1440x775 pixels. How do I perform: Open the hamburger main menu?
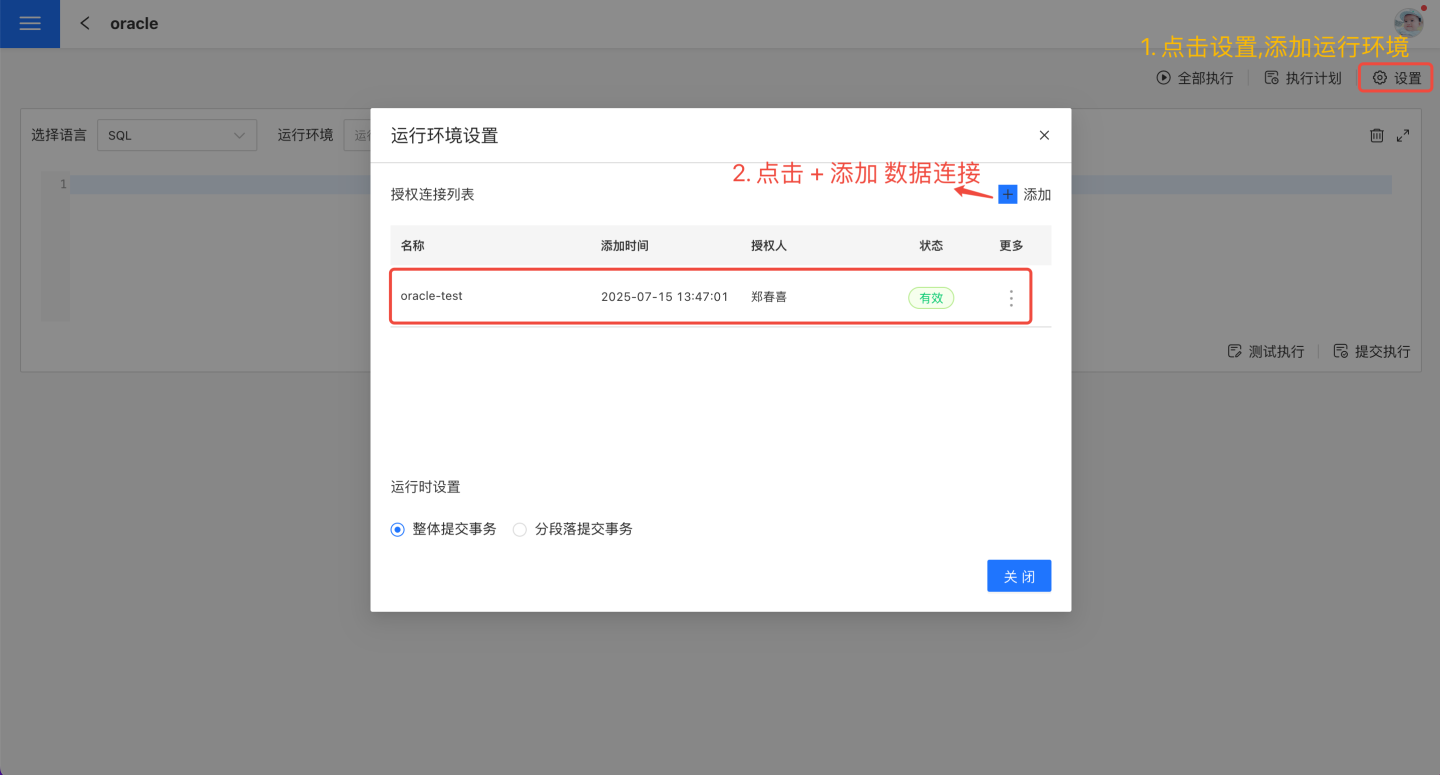[30, 24]
